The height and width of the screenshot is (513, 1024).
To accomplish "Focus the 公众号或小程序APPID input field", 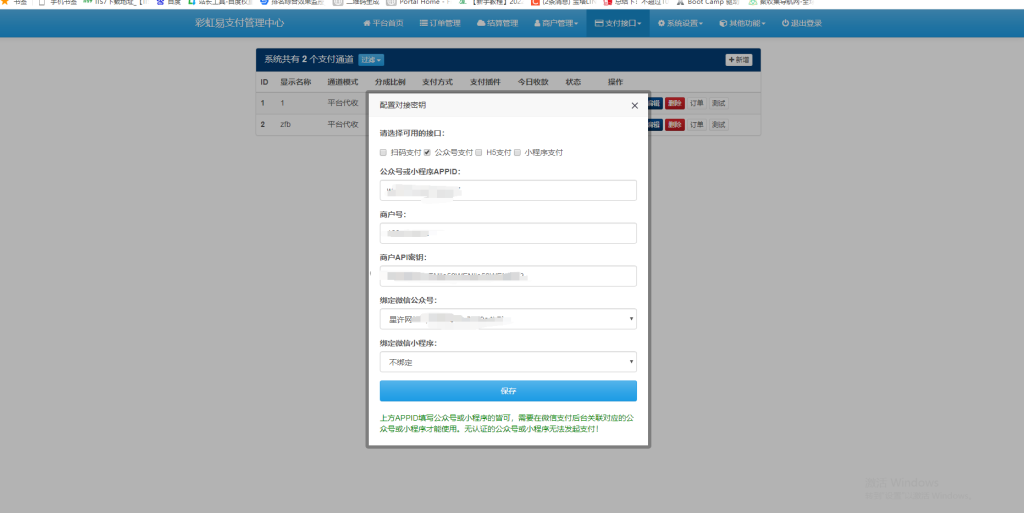I will pyautogui.click(x=508, y=191).
